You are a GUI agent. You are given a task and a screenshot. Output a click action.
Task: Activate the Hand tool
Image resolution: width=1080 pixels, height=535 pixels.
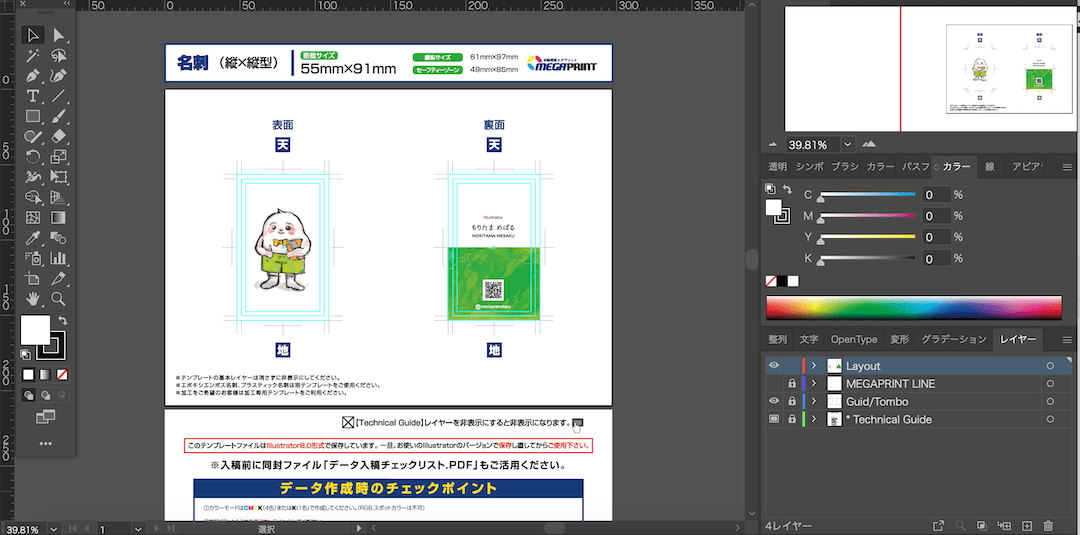click(33, 299)
